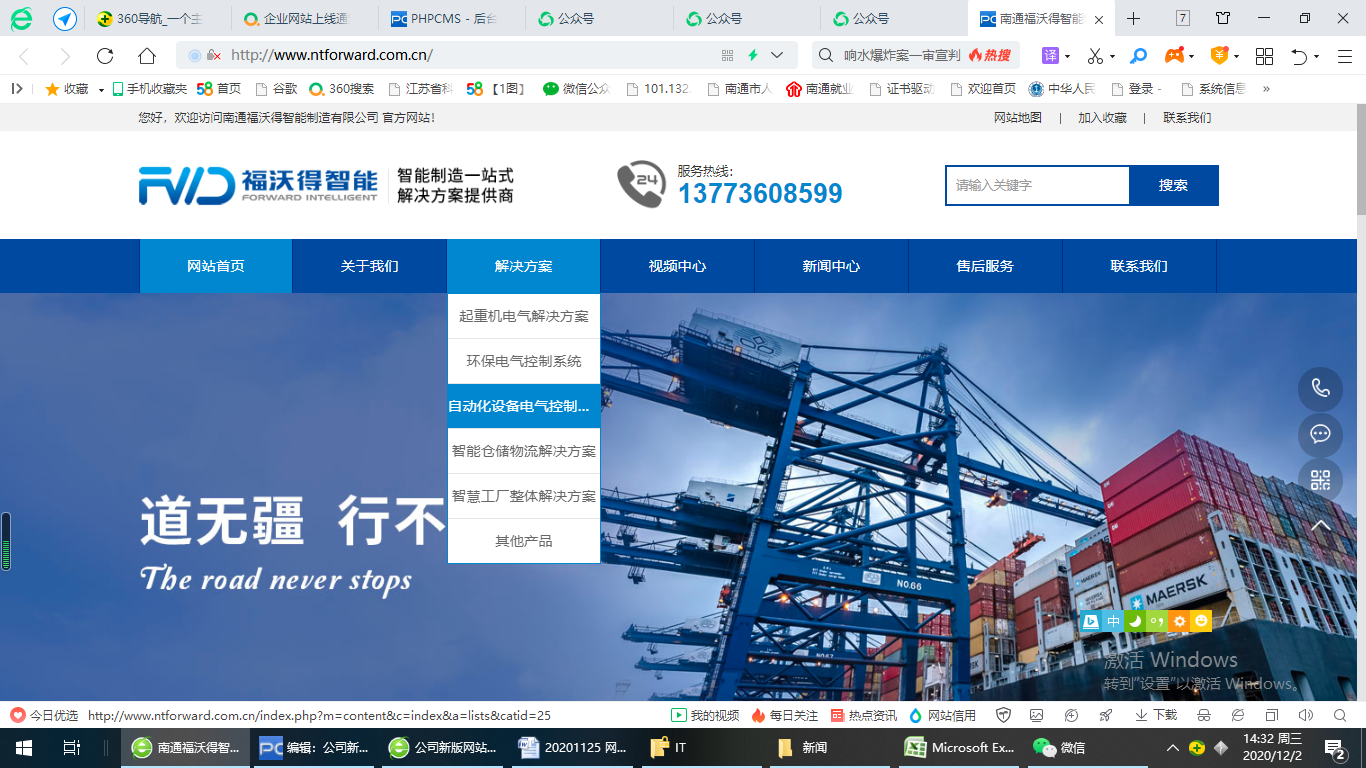The width and height of the screenshot is (1366, 768).
Task: Click the browser refresh icon
Action: pos(105,56)
